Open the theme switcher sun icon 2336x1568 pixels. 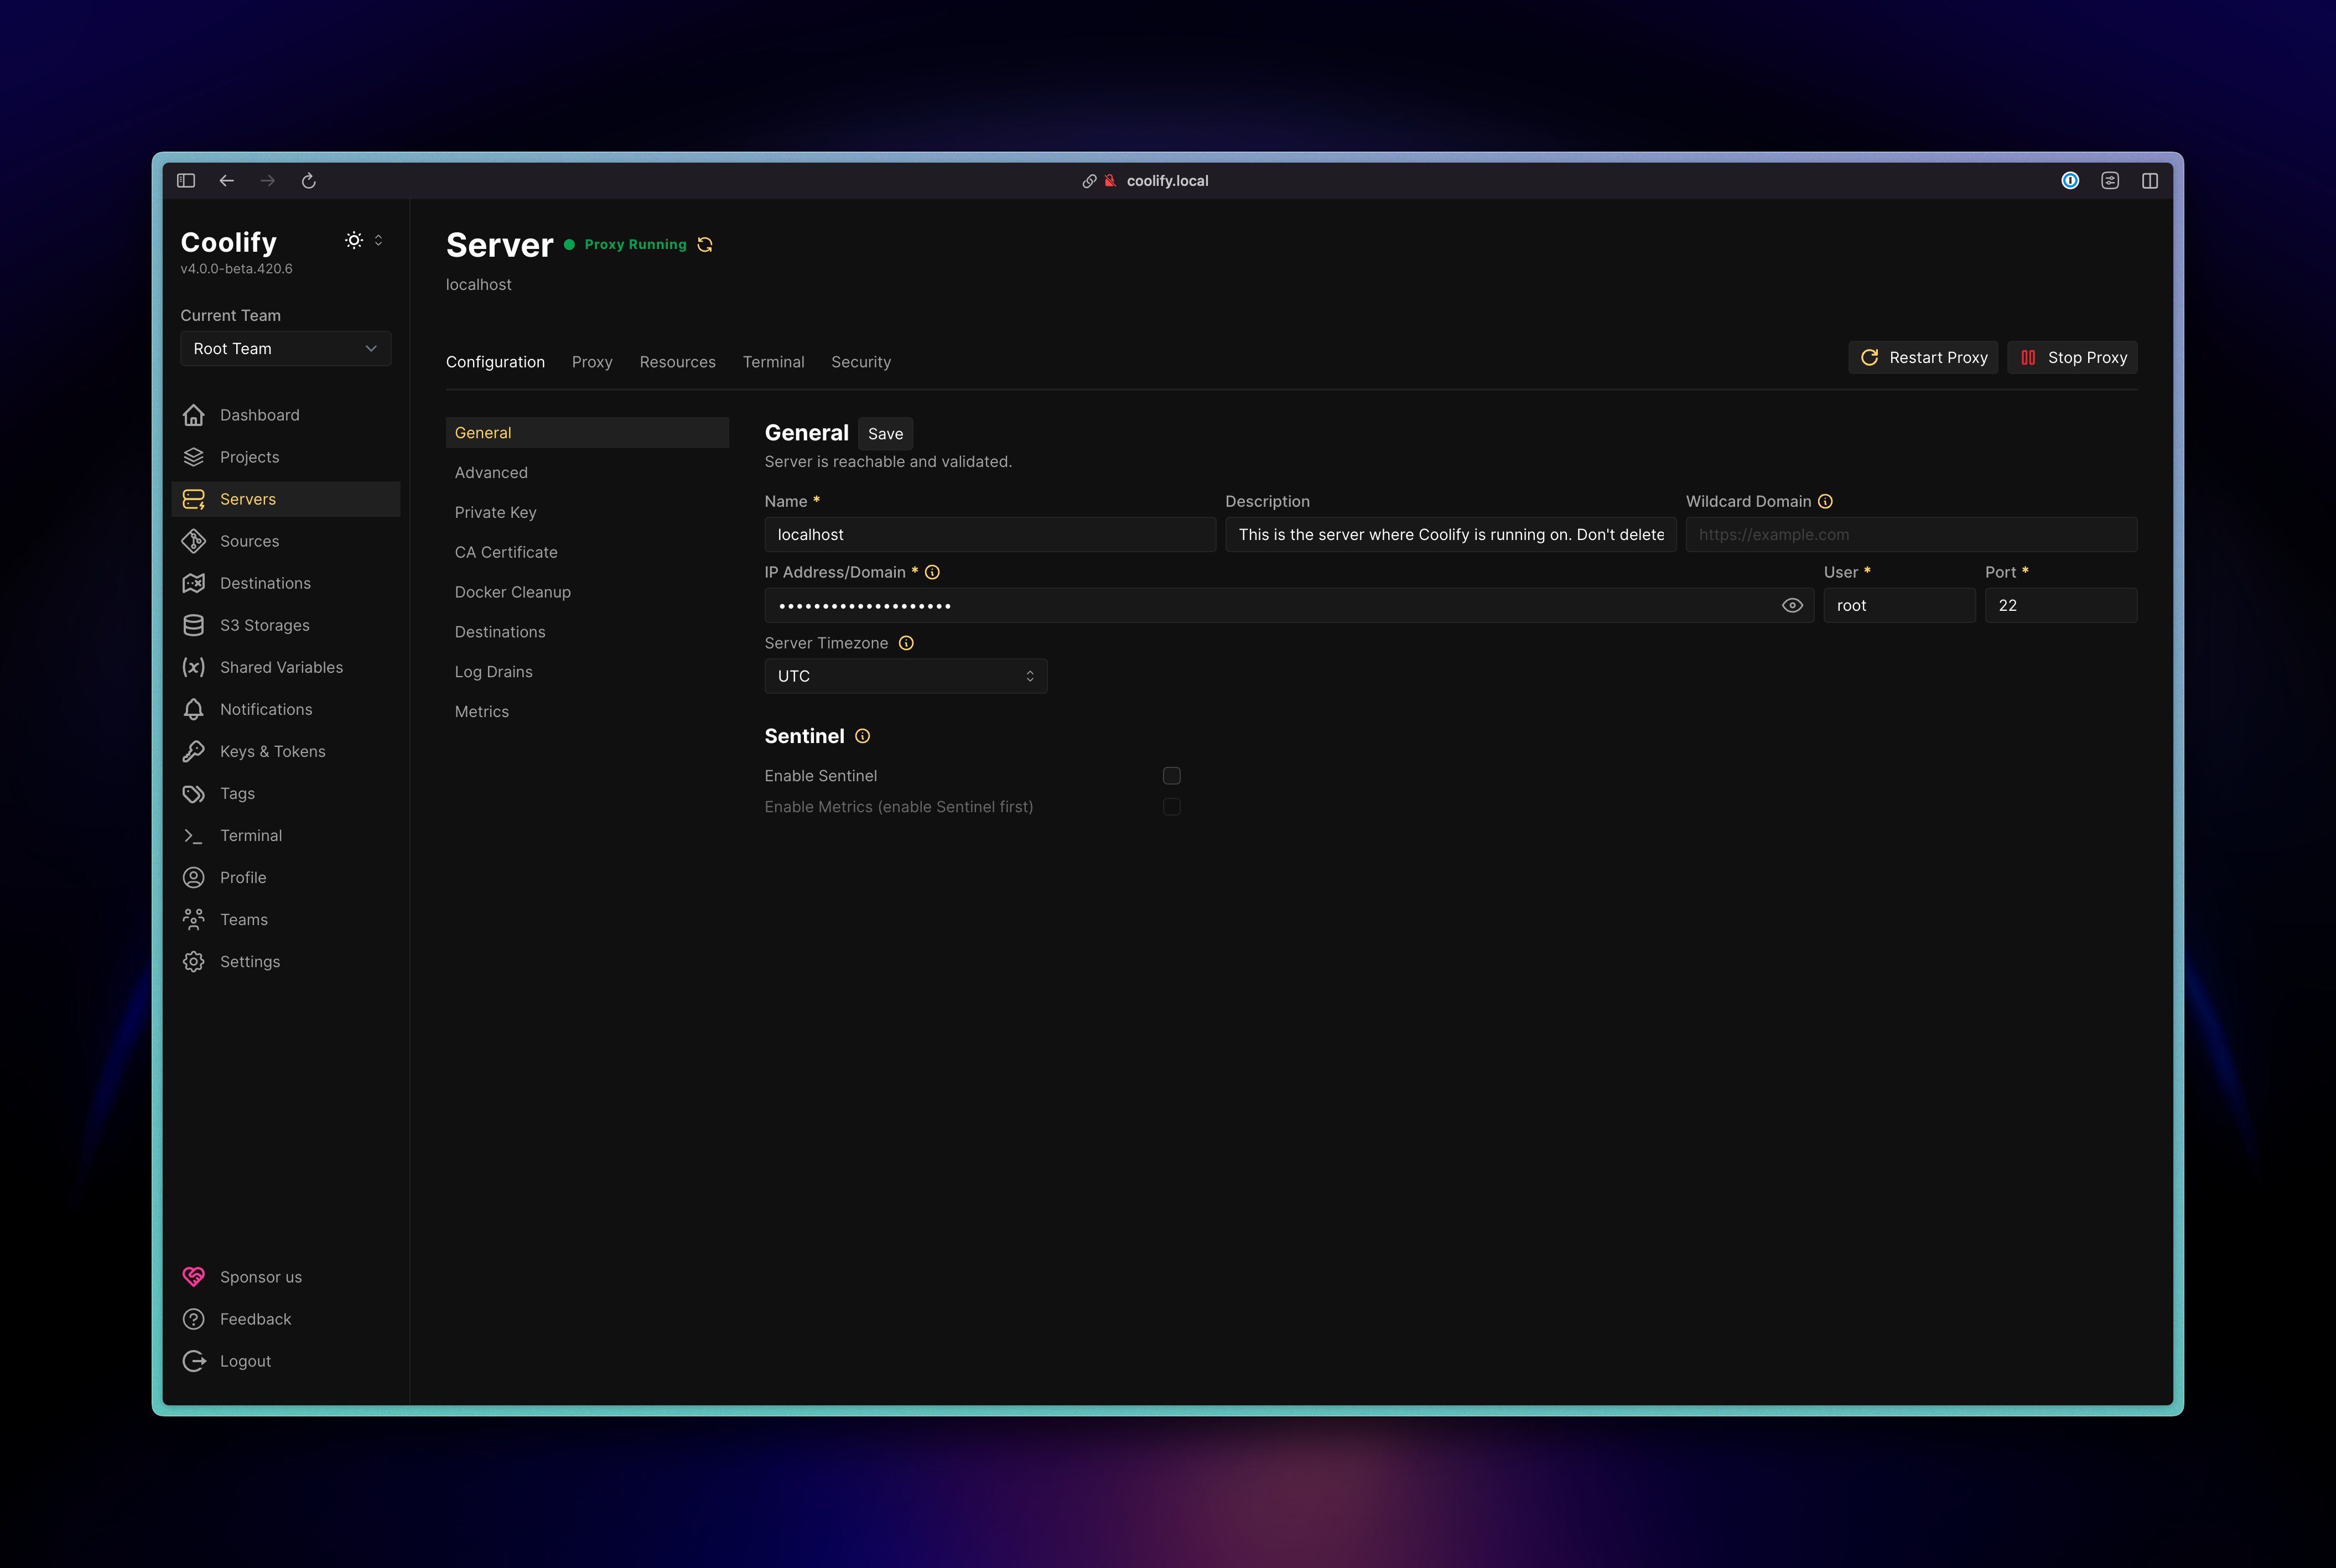tap(354, 240)
